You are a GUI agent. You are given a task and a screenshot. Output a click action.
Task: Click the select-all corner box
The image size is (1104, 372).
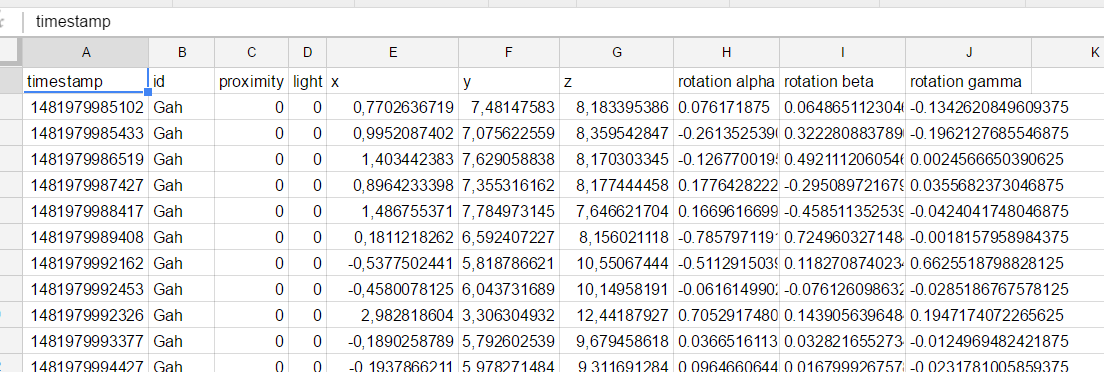(11, 52)
